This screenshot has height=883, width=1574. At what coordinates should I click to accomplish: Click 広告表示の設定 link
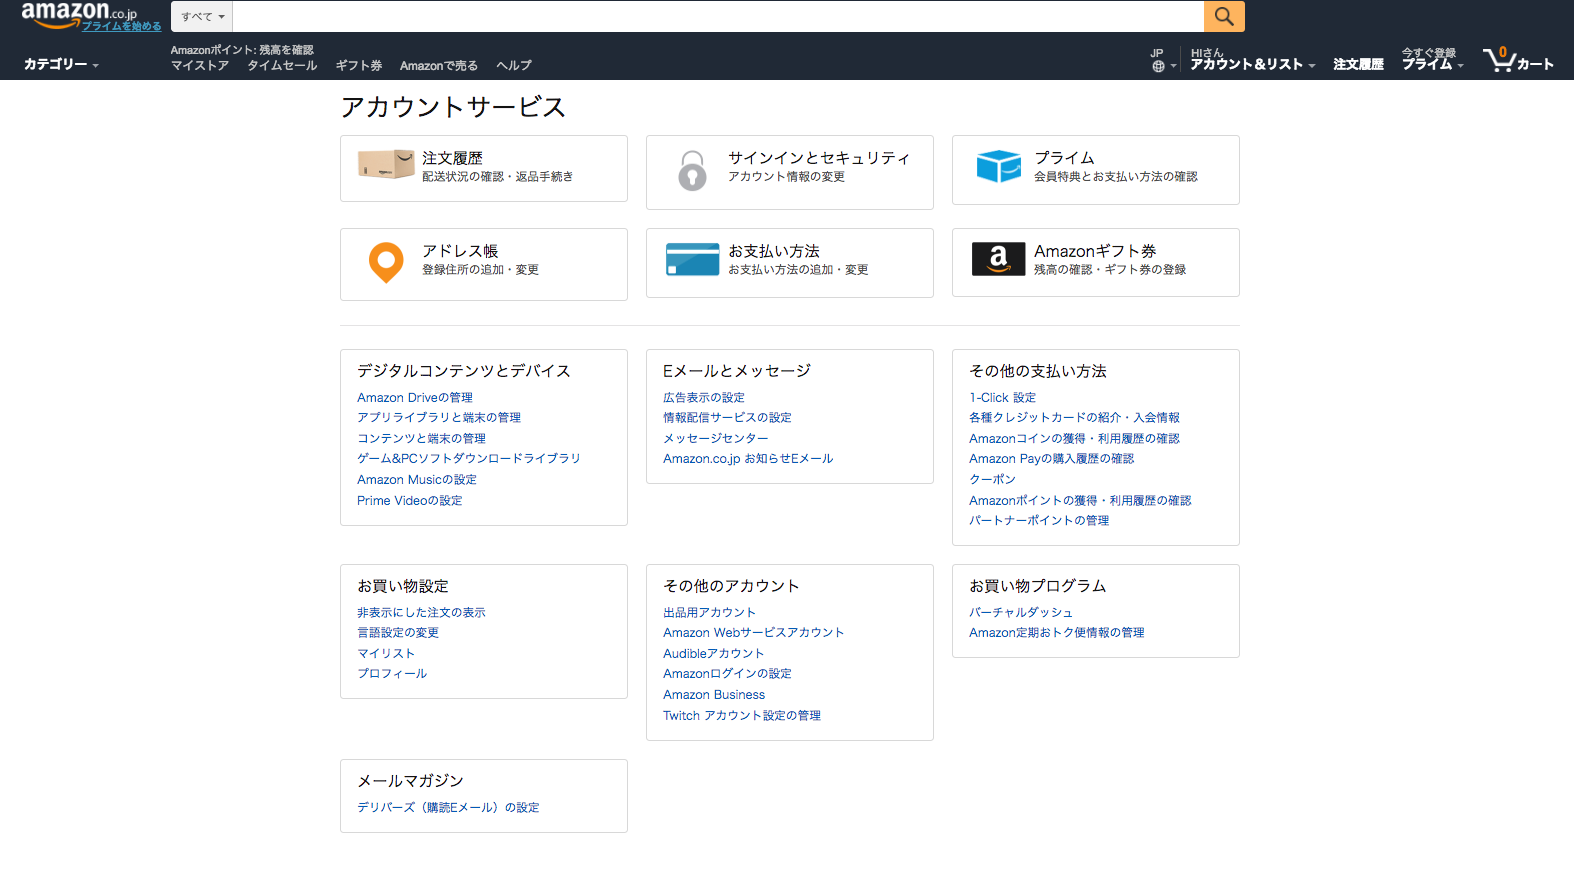tap(704, 398)
